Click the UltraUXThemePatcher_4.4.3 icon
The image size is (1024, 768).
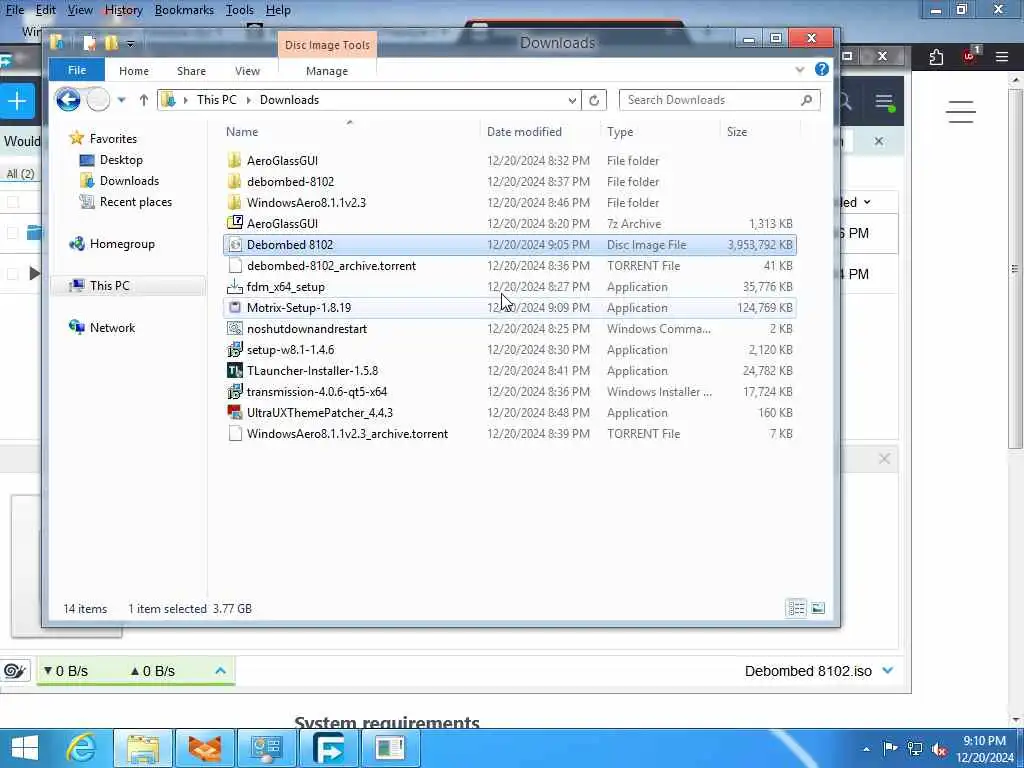point(235,413)
